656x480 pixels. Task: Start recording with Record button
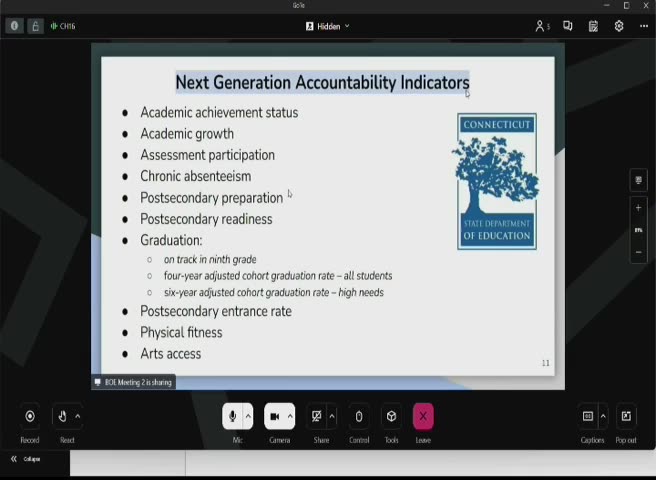click(30, 416)
